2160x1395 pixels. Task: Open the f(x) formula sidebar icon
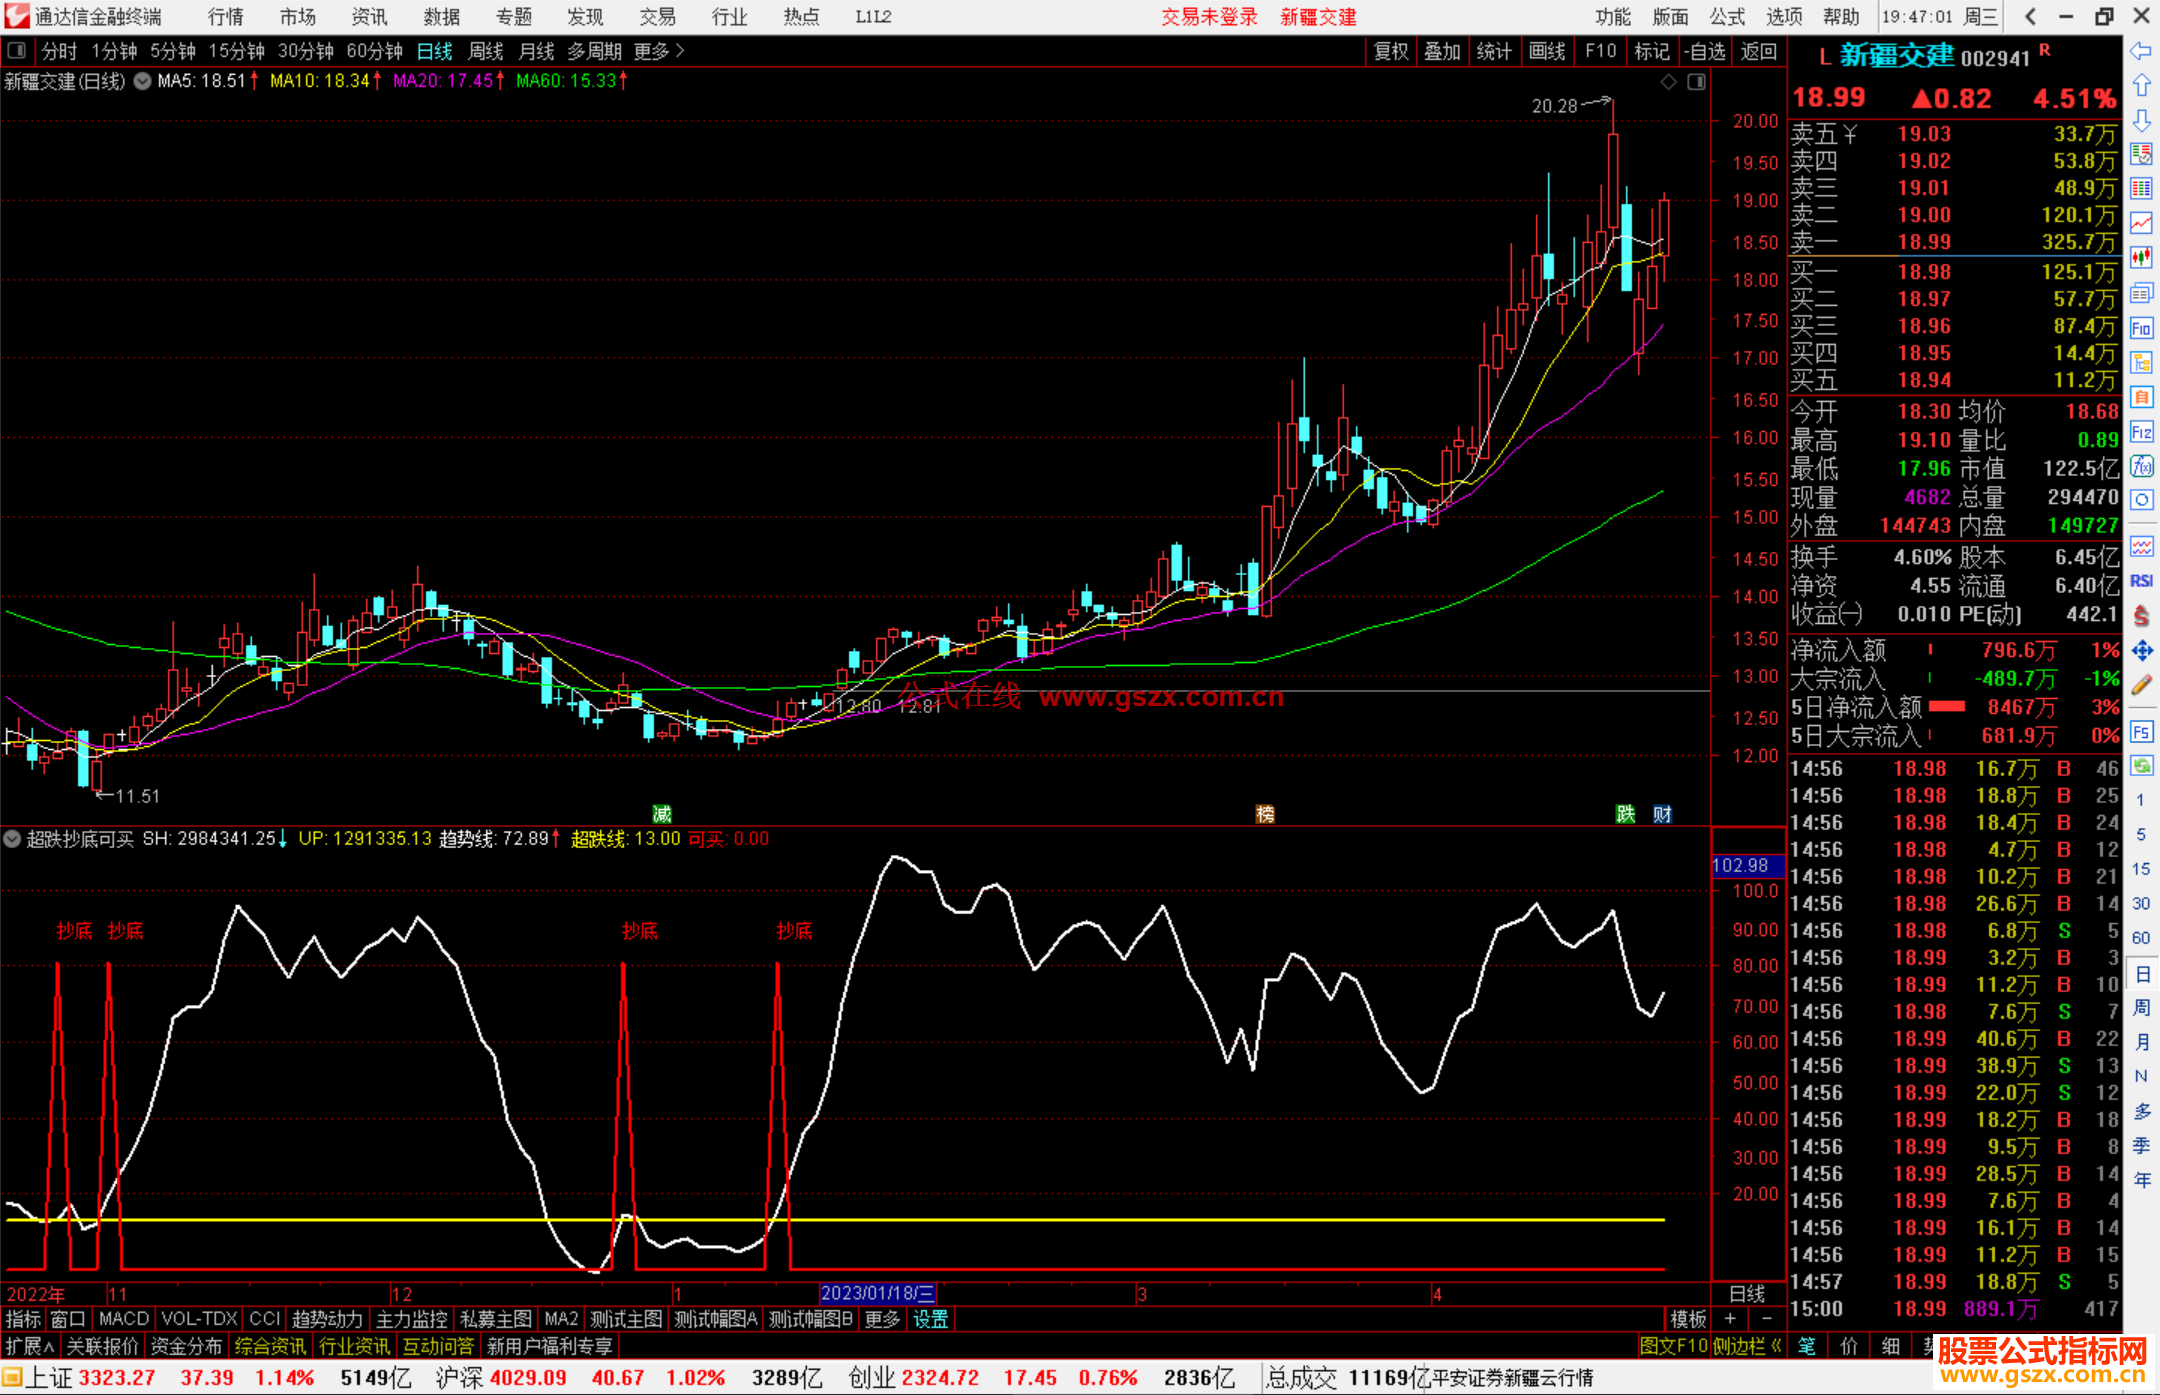2141,466
